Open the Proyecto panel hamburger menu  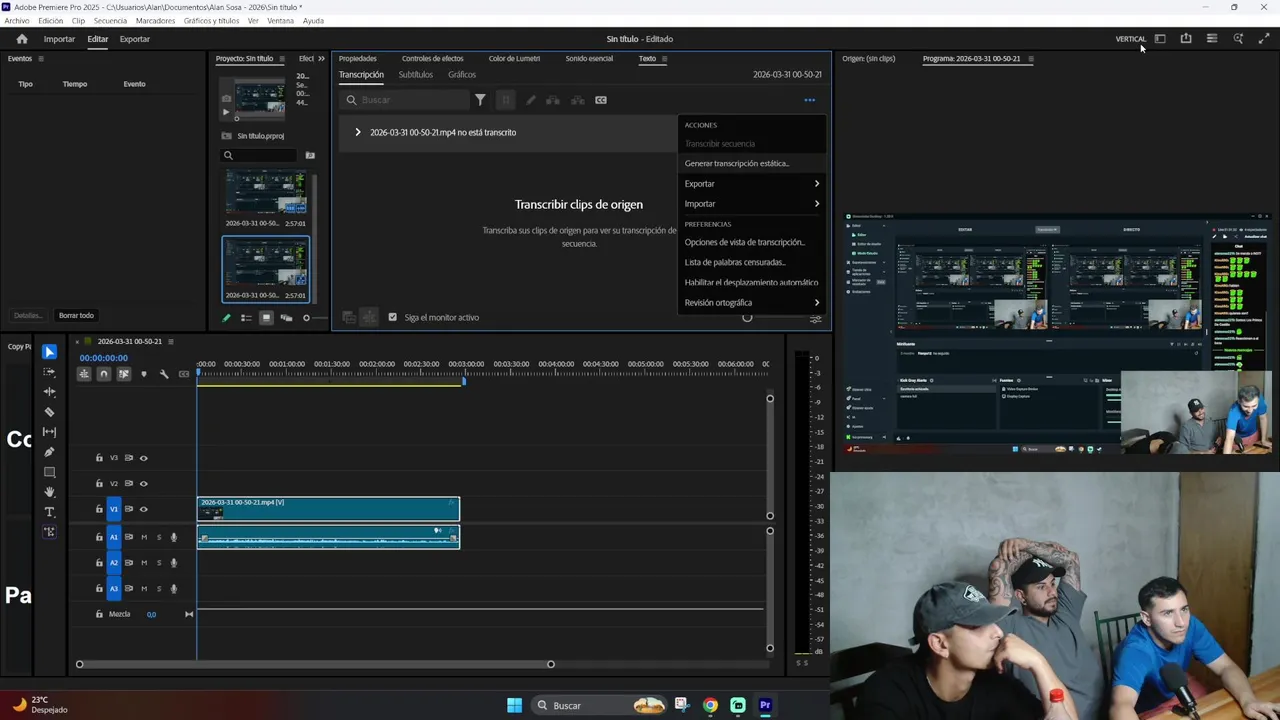(282, 59)
